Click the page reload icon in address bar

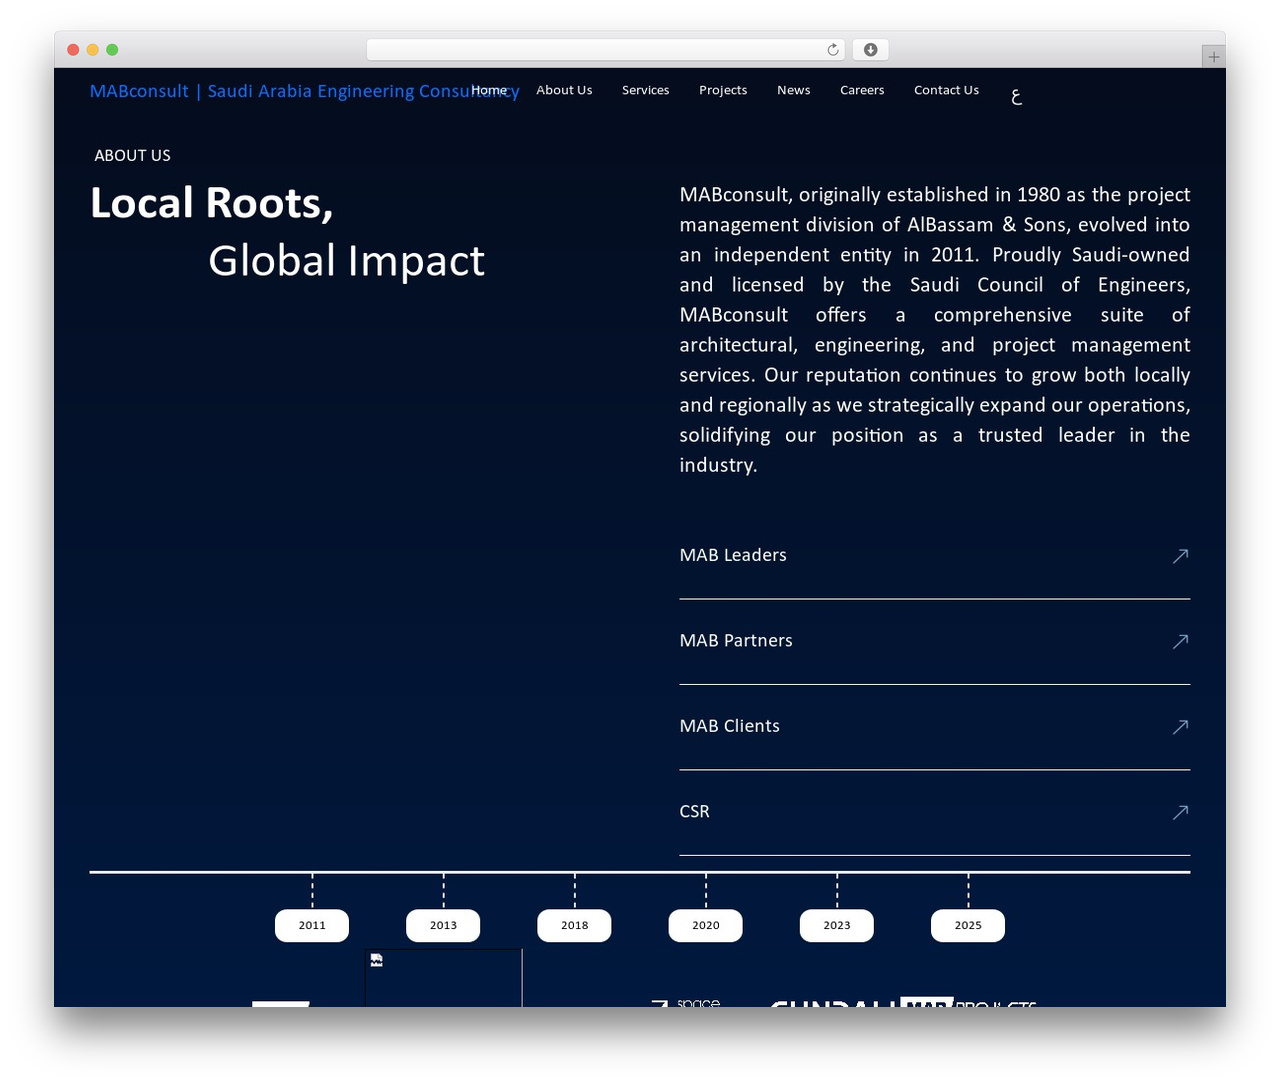[x=833, y=50]
